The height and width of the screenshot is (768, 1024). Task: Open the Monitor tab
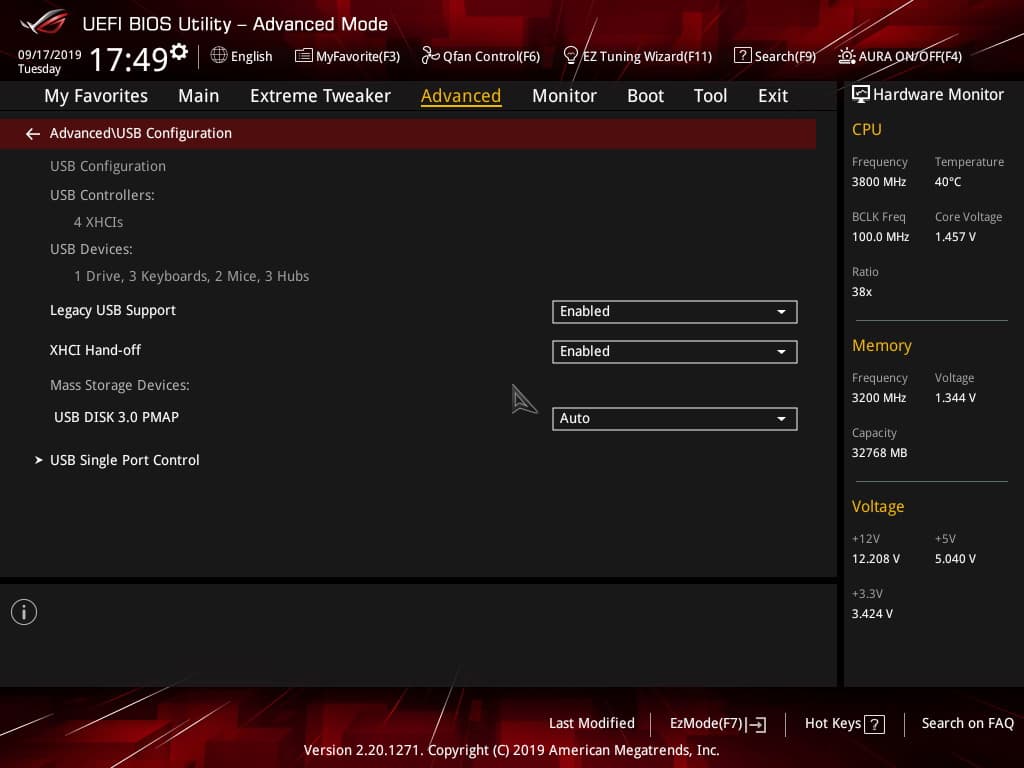click(564, 96)
